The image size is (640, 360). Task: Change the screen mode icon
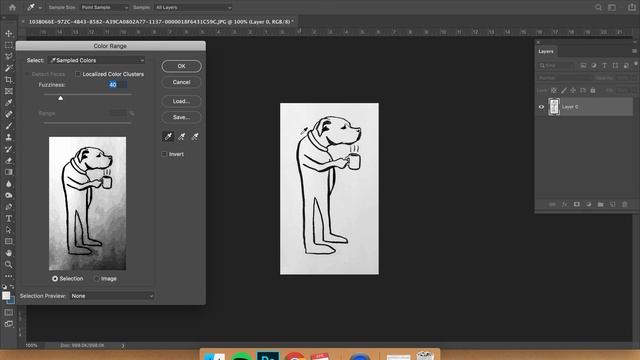[x=9, y=324]
